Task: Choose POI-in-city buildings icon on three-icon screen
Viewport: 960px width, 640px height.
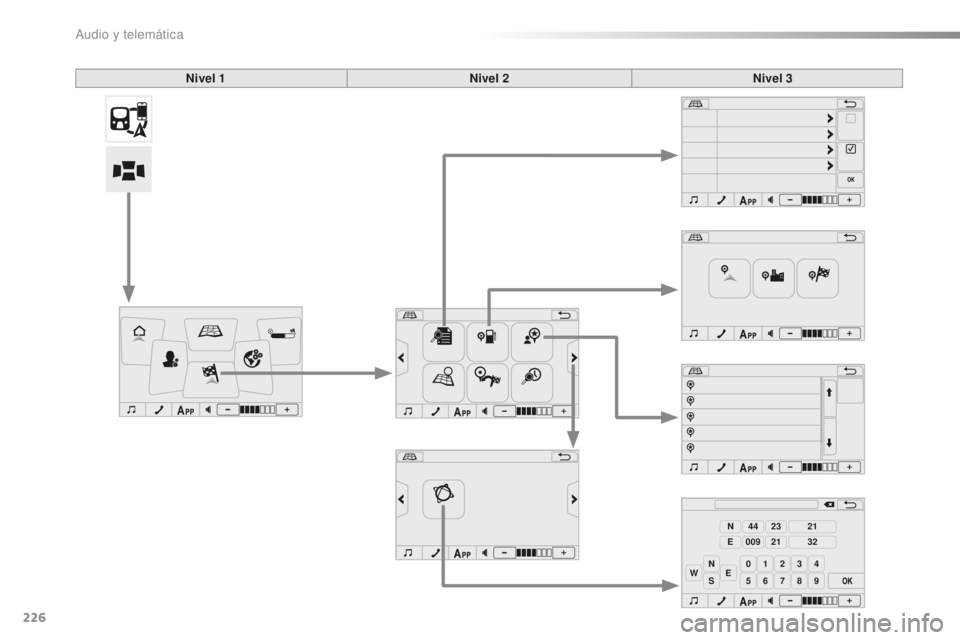Action: coord(773,276)
